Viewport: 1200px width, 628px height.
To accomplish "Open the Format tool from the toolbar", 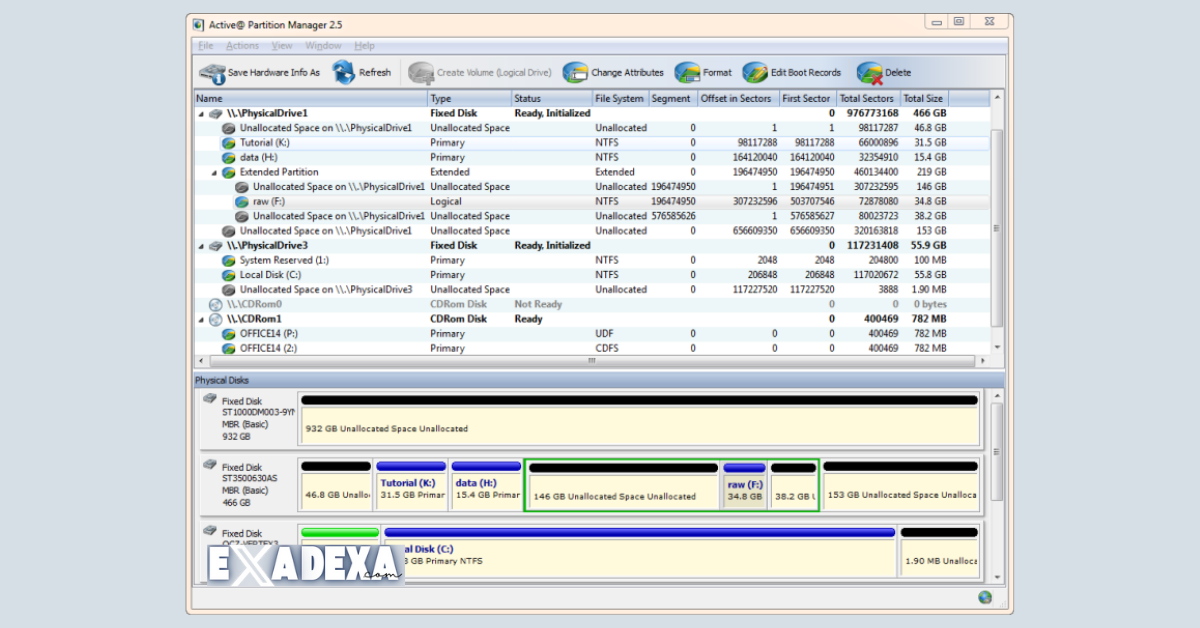I will (685, 72).
